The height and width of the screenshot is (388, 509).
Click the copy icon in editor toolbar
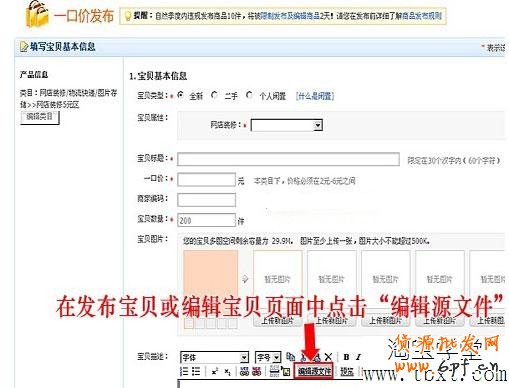pos(290,357)
